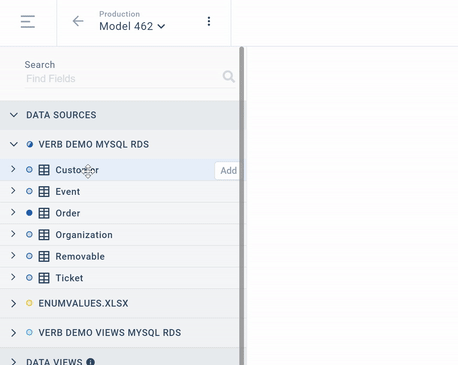Expand the Removable table row
Image resolution: width=458 pixels, height=365 pixels.
[x=13, y=256]
